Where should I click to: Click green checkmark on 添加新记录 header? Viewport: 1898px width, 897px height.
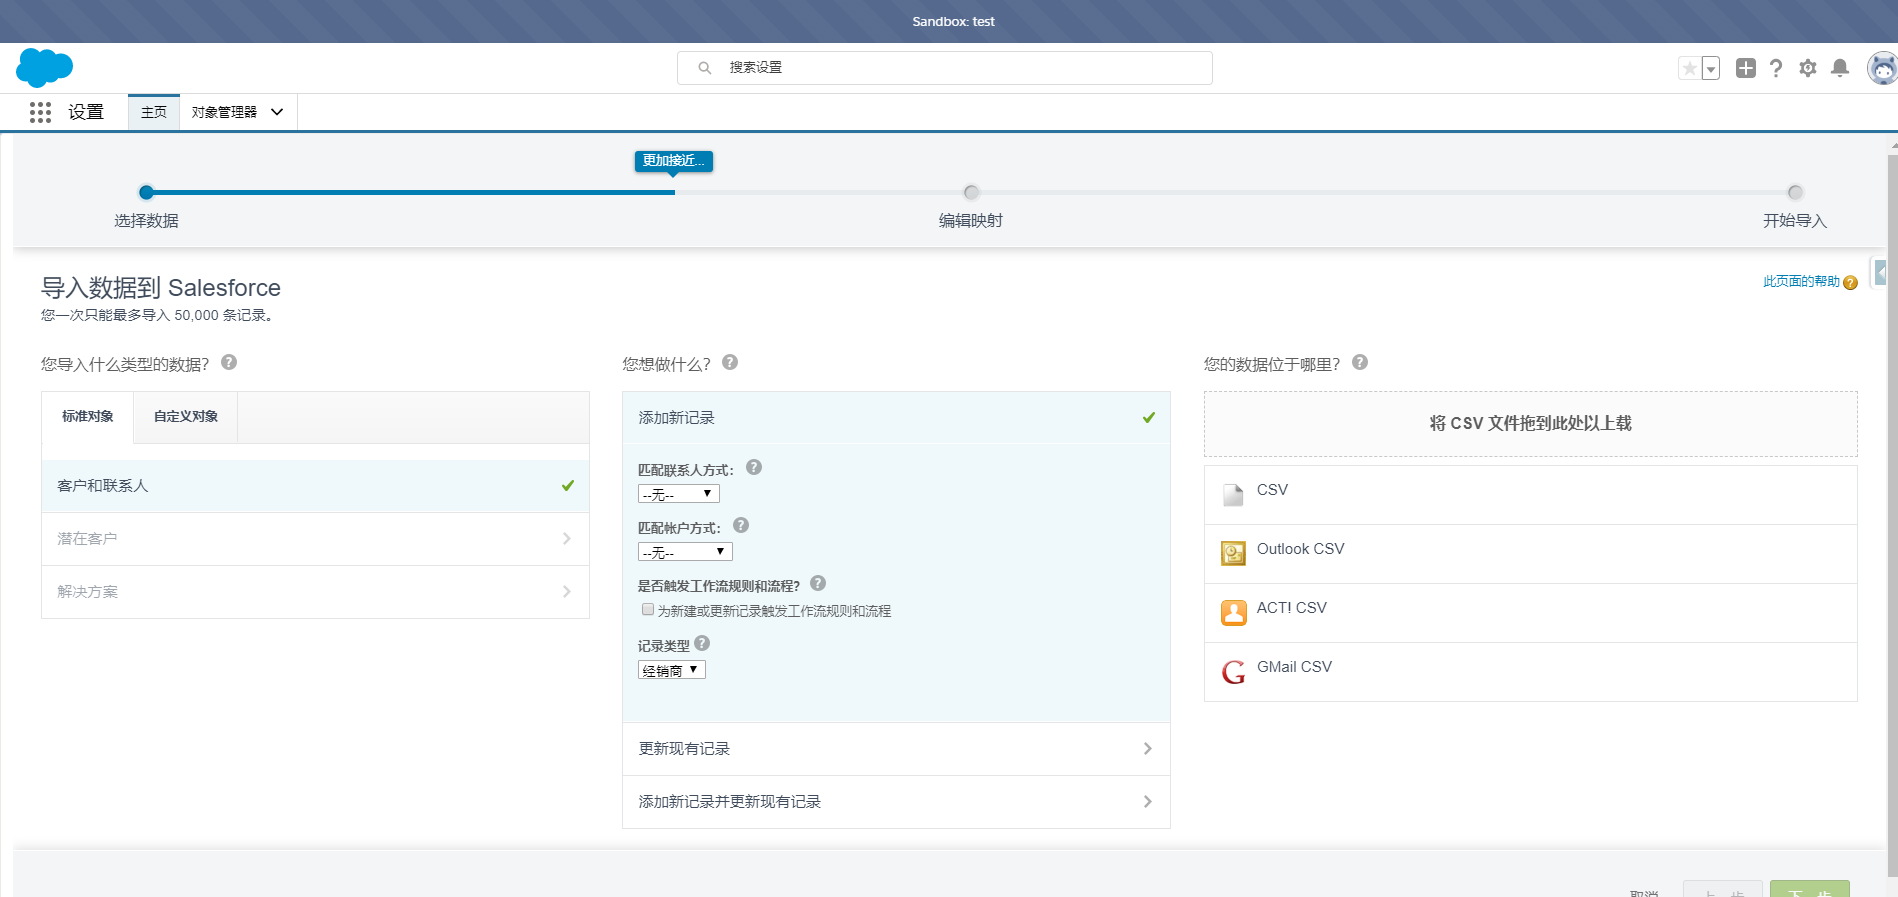pos(1149,418)
